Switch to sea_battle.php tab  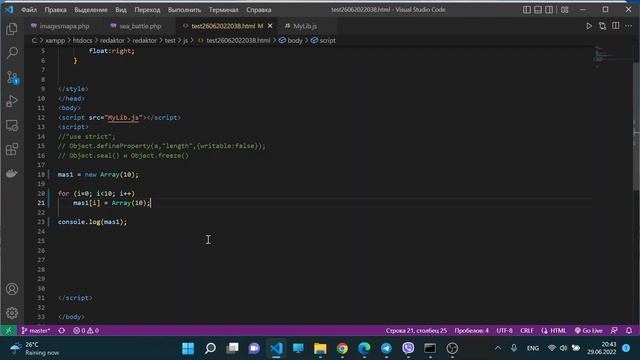point(136,26)
